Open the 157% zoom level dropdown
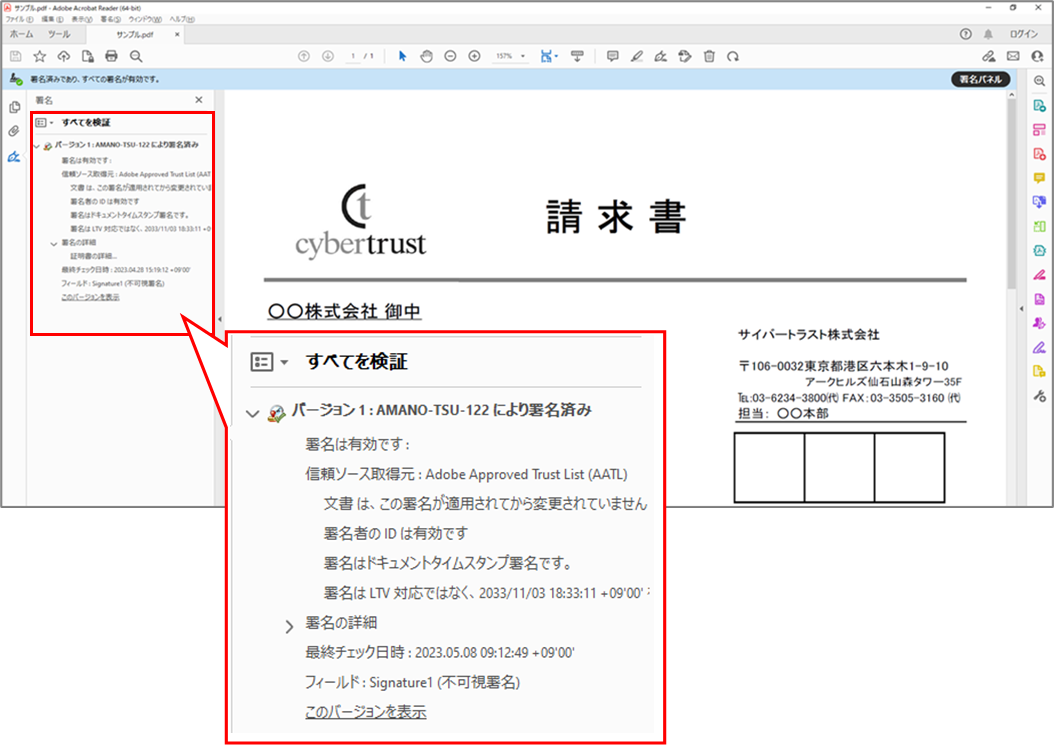Screen dimensions: 1054x745 (511, 56)
